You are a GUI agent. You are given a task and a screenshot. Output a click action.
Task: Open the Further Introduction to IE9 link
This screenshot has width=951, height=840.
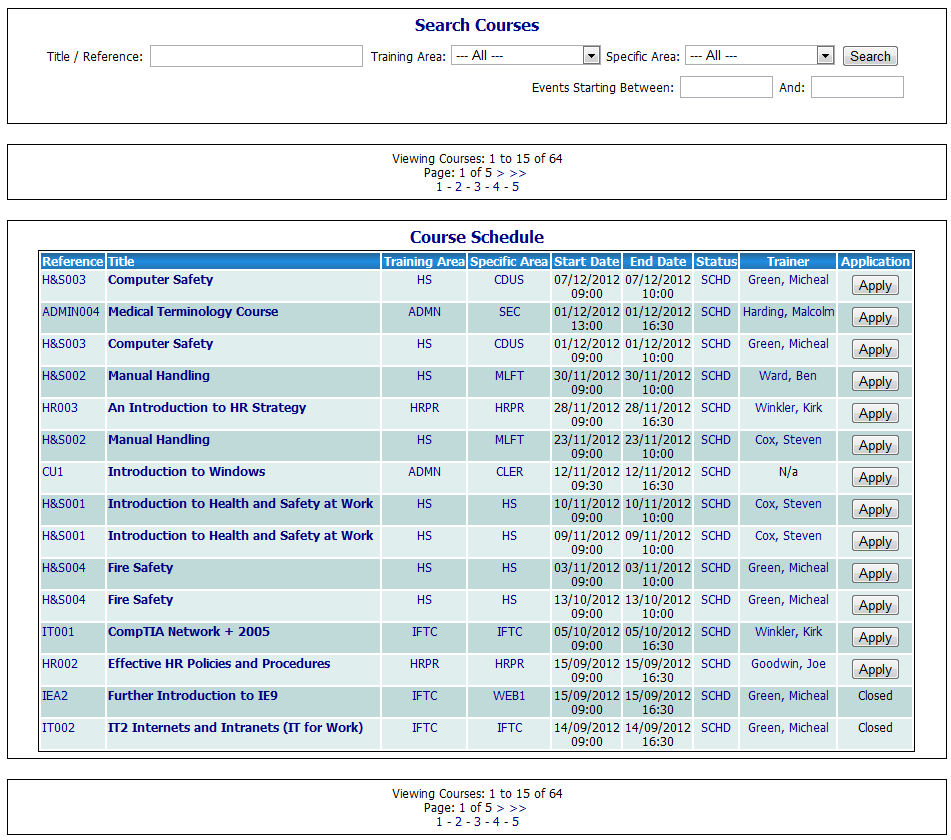(x=193, y=696)
